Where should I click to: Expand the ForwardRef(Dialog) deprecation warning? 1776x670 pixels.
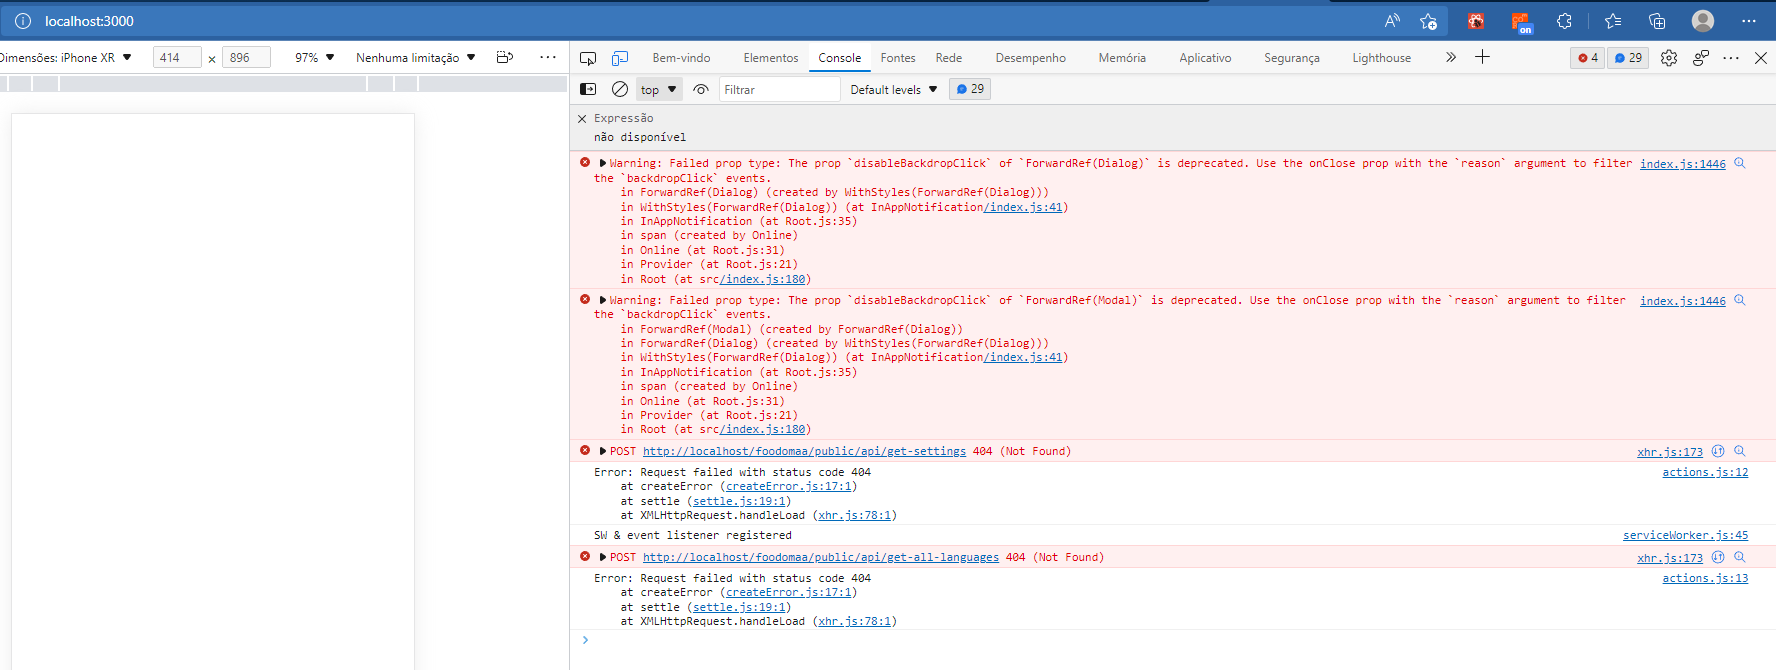603,163
